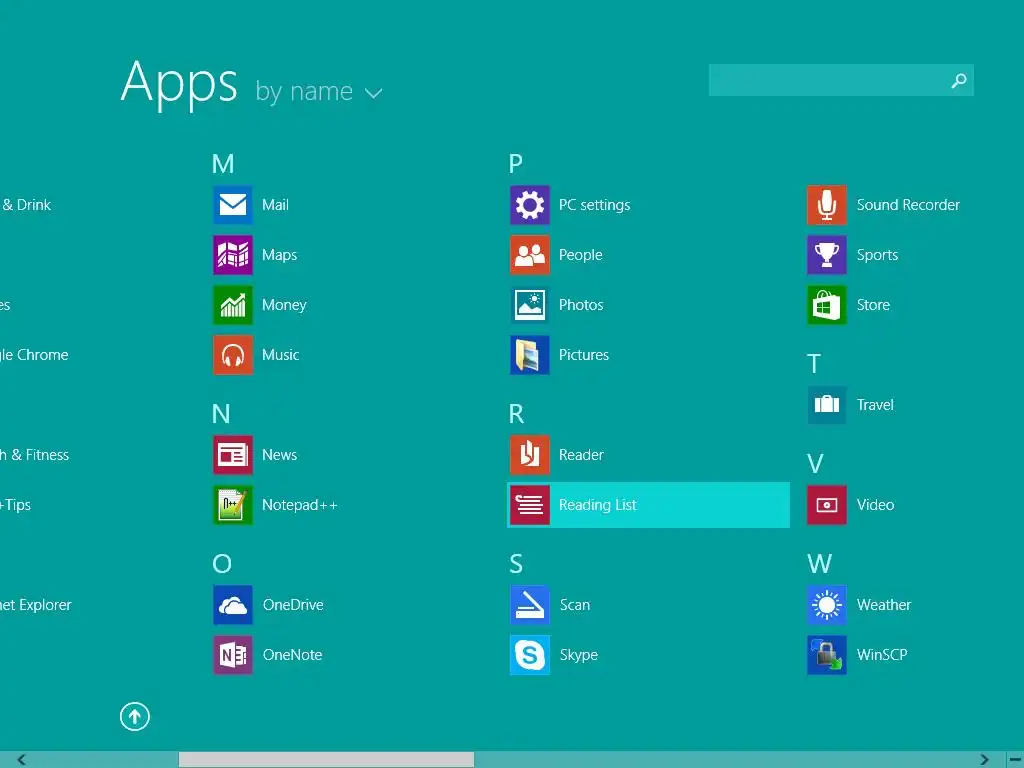Open the Pictures folder icon
The width and height of the screenshot is (1024, 768).
click(530, 355)
